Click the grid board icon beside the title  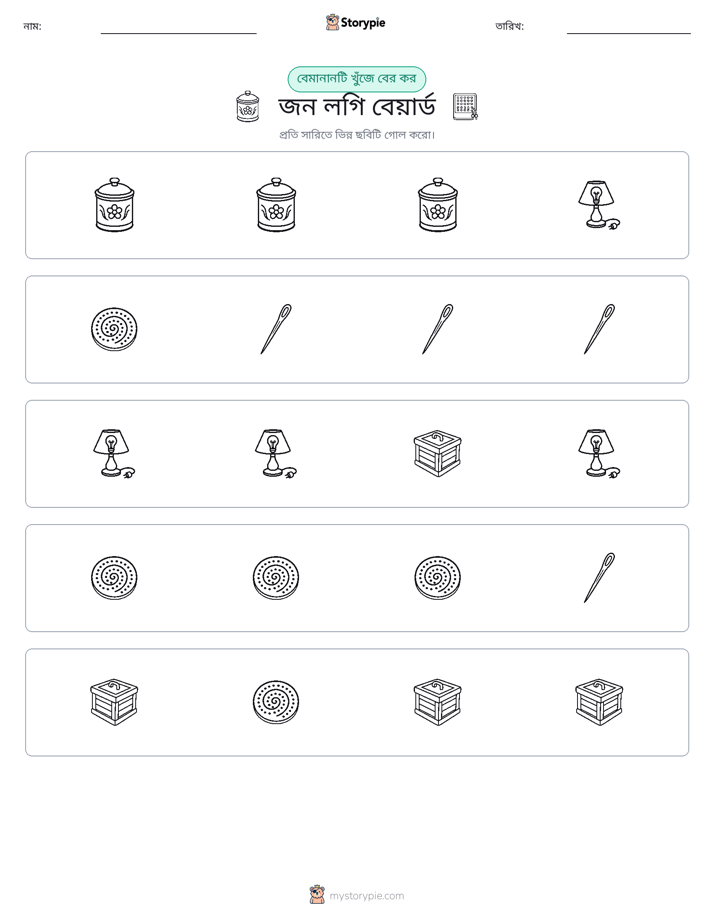pyautogui.click(x=465, y=107)
